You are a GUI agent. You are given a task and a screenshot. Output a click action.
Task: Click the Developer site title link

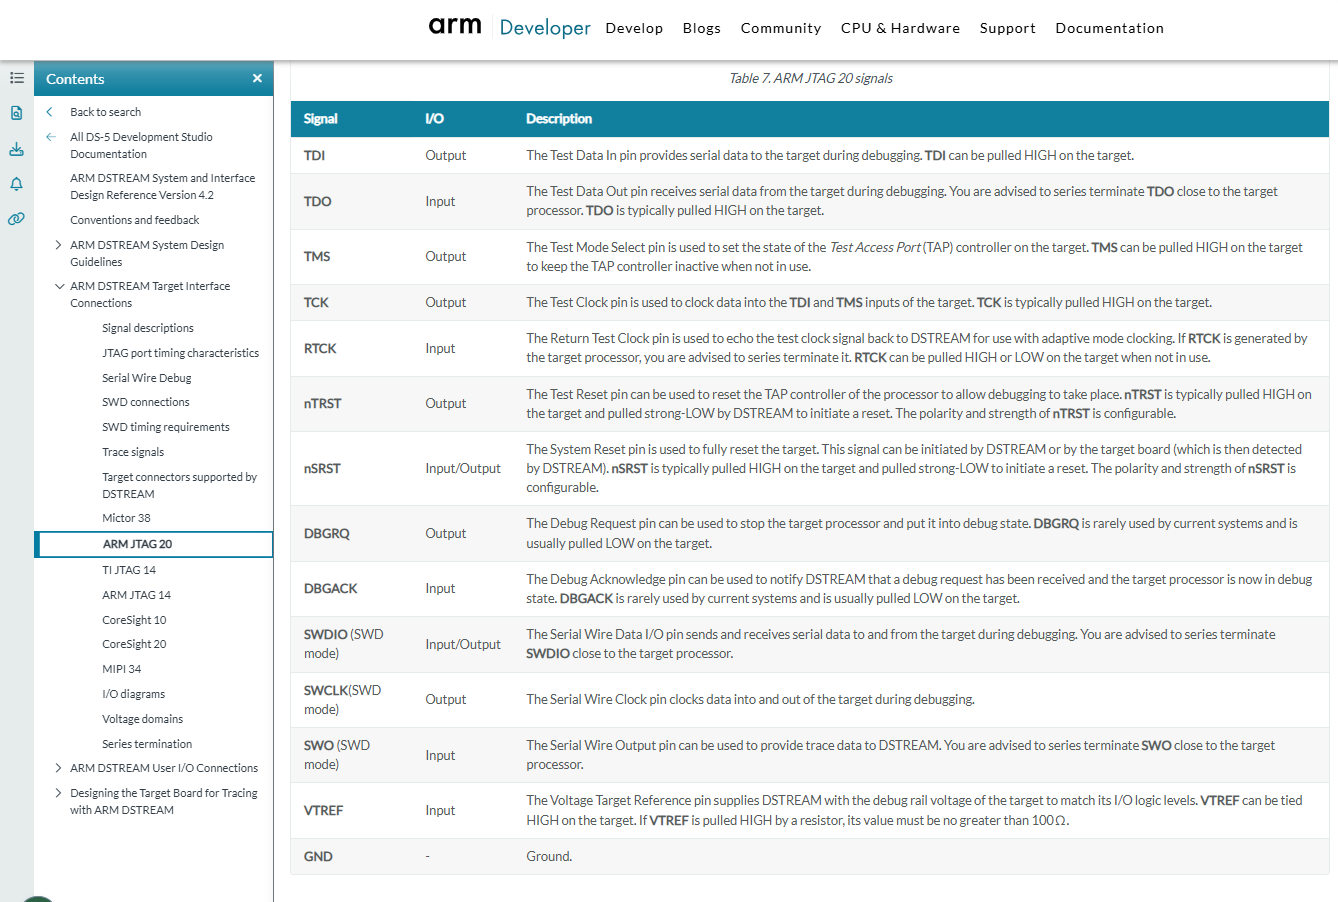tap(545, 28)
